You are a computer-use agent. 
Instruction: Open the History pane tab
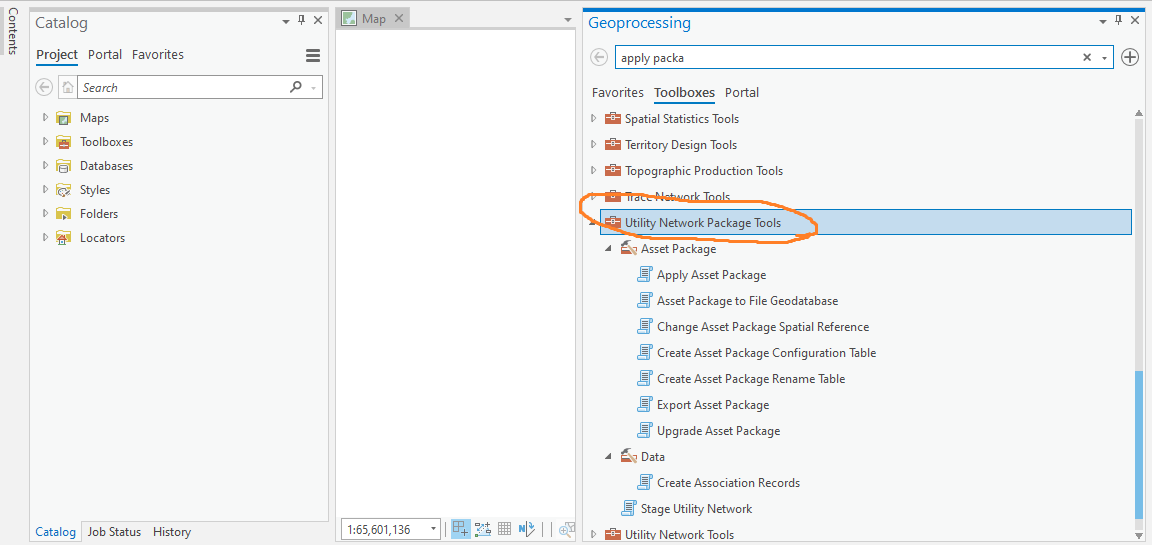click(x=172, y=532)
